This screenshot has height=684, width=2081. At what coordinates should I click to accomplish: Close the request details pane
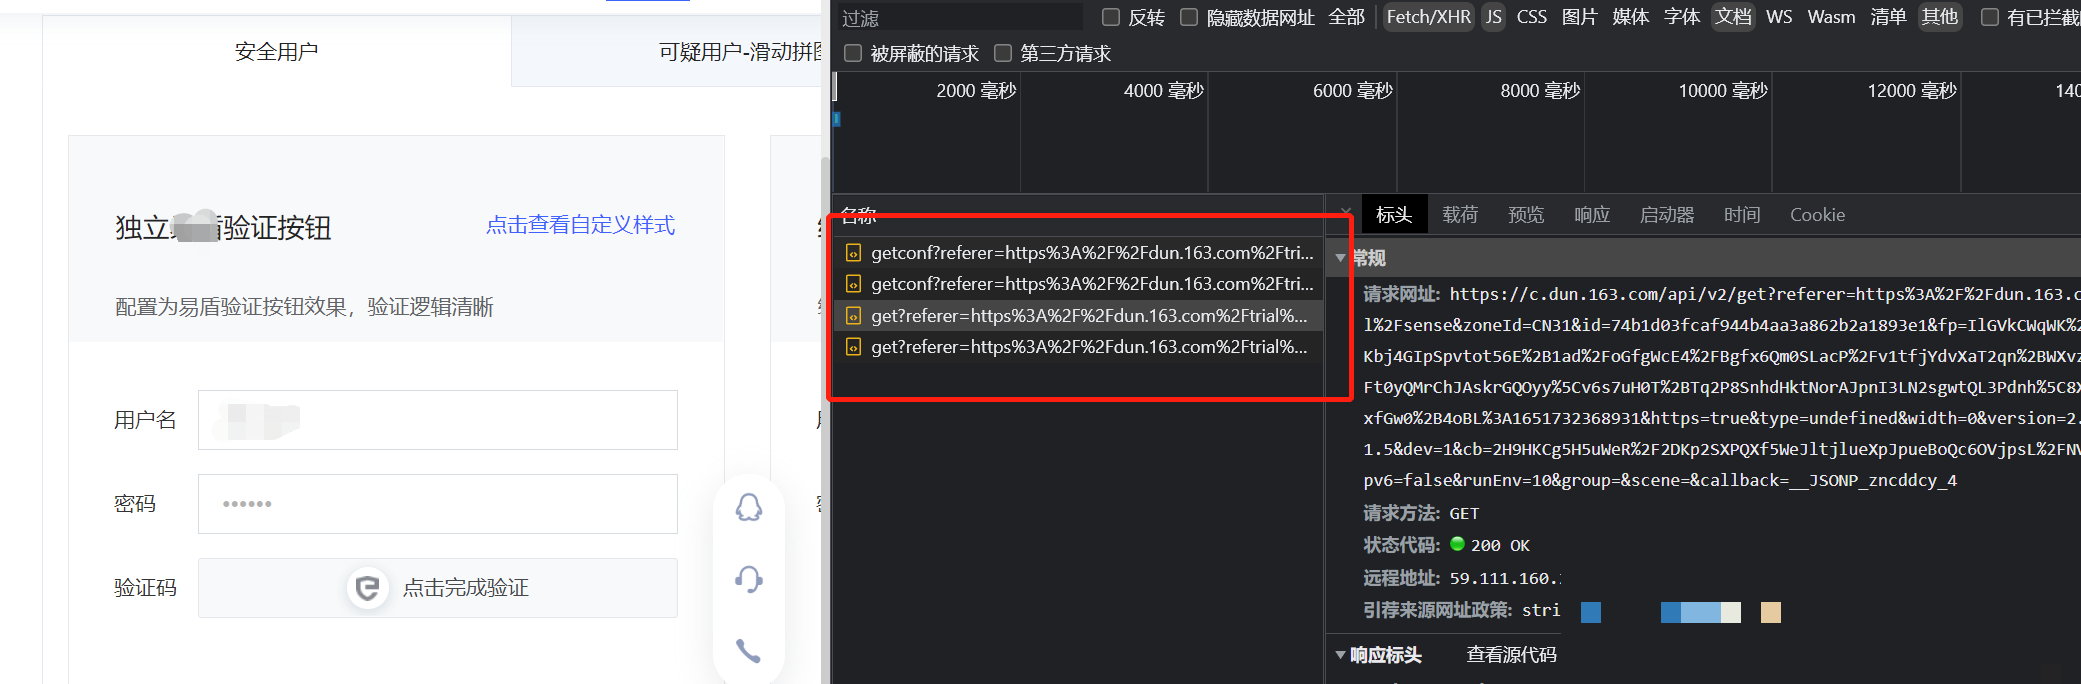click(1346, 213)
